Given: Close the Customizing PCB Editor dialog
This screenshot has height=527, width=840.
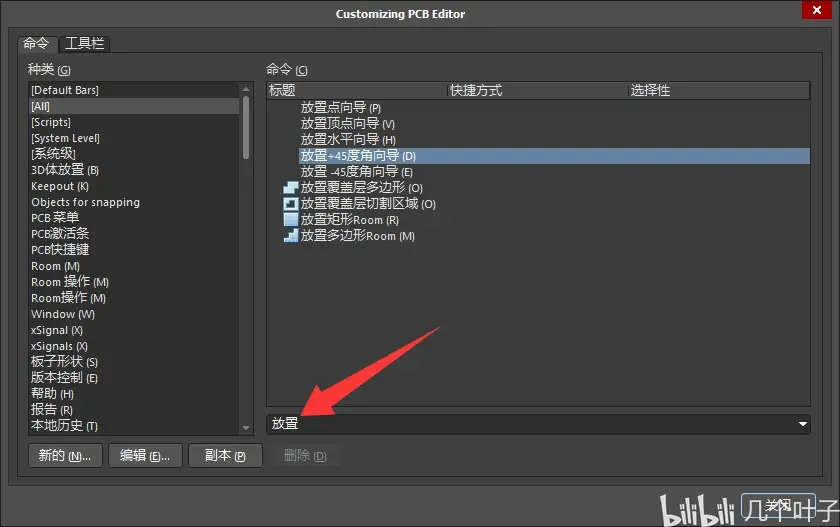Looking at the screenshot, I should point(816,10).
